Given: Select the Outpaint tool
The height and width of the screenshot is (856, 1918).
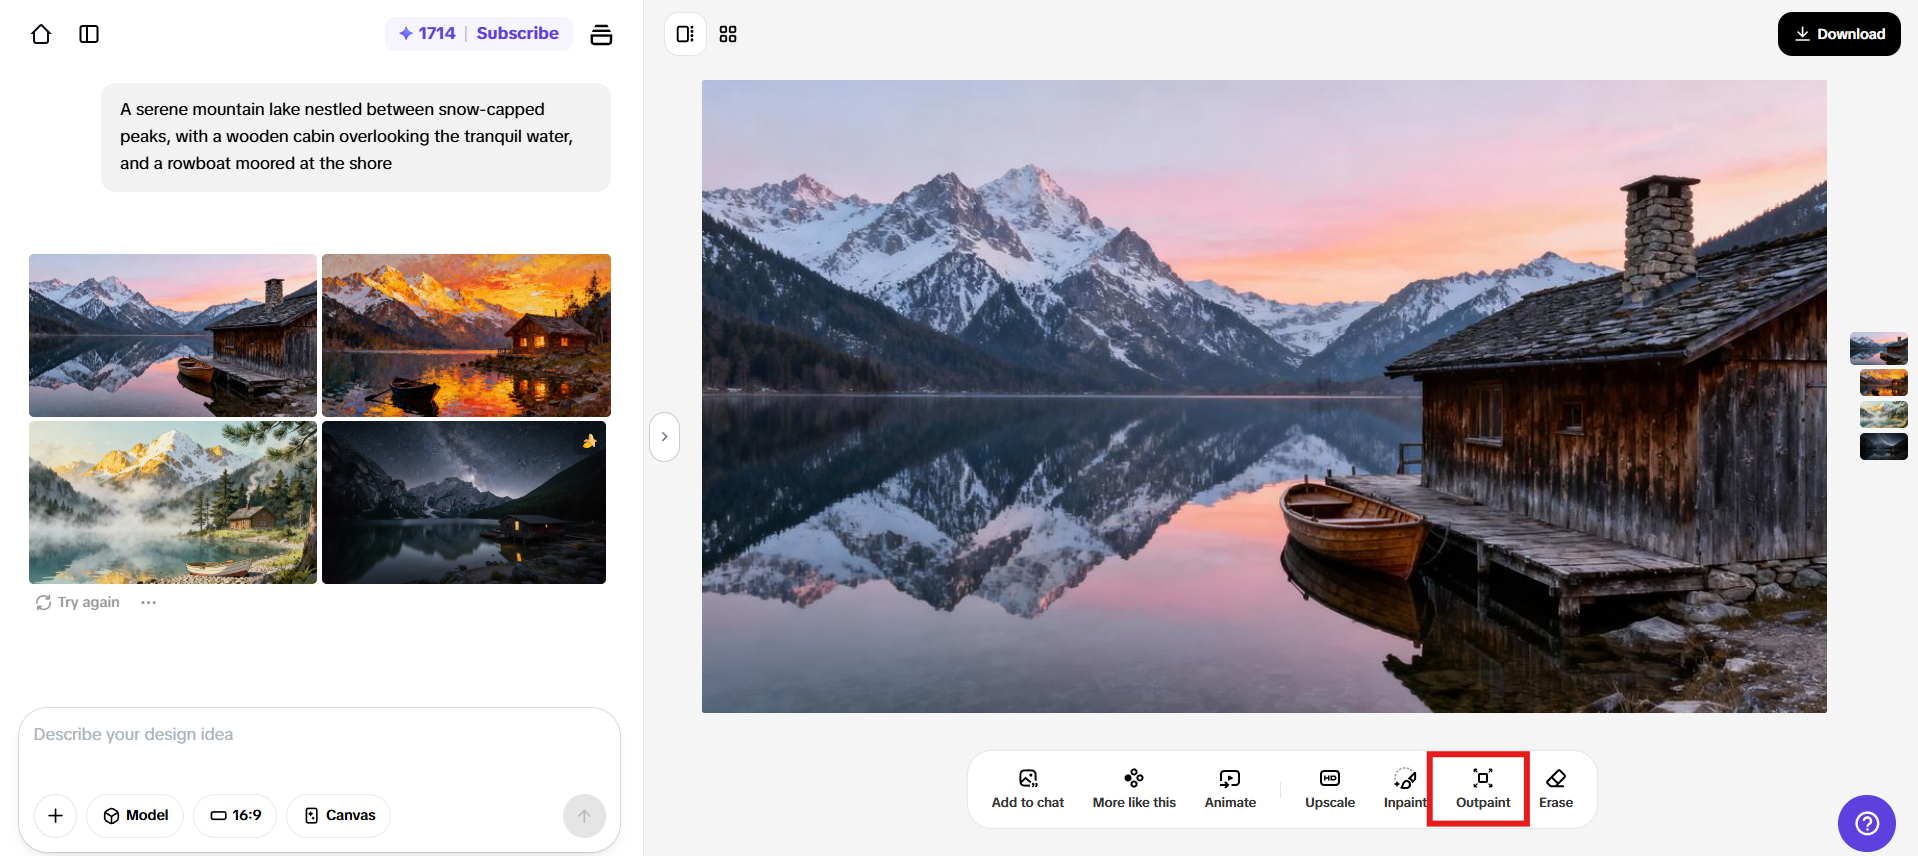Looking at the screenshot, I should pyautogui.click(x=1483, y=789).
